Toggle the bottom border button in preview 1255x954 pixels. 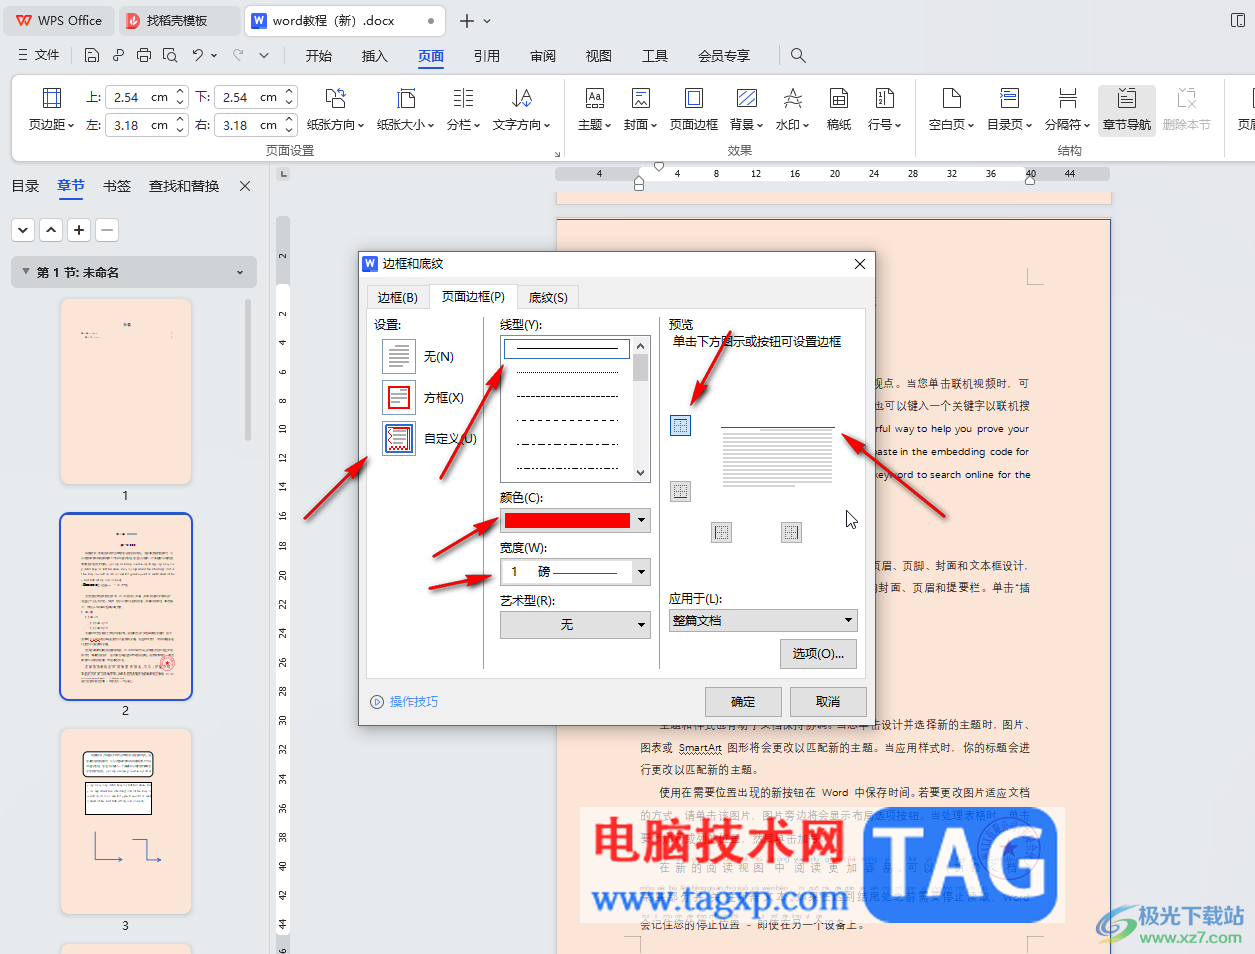click(x=680, y=491)
